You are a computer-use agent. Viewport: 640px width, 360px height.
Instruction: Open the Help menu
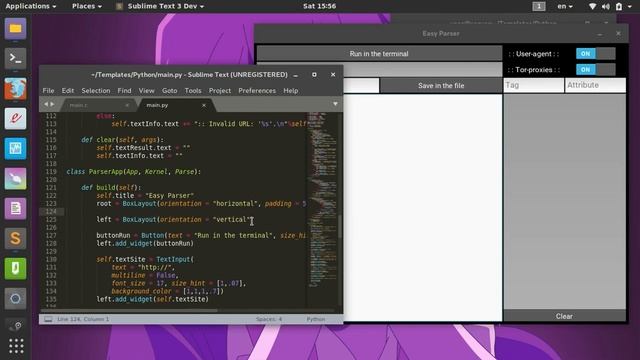click(291, 91)
